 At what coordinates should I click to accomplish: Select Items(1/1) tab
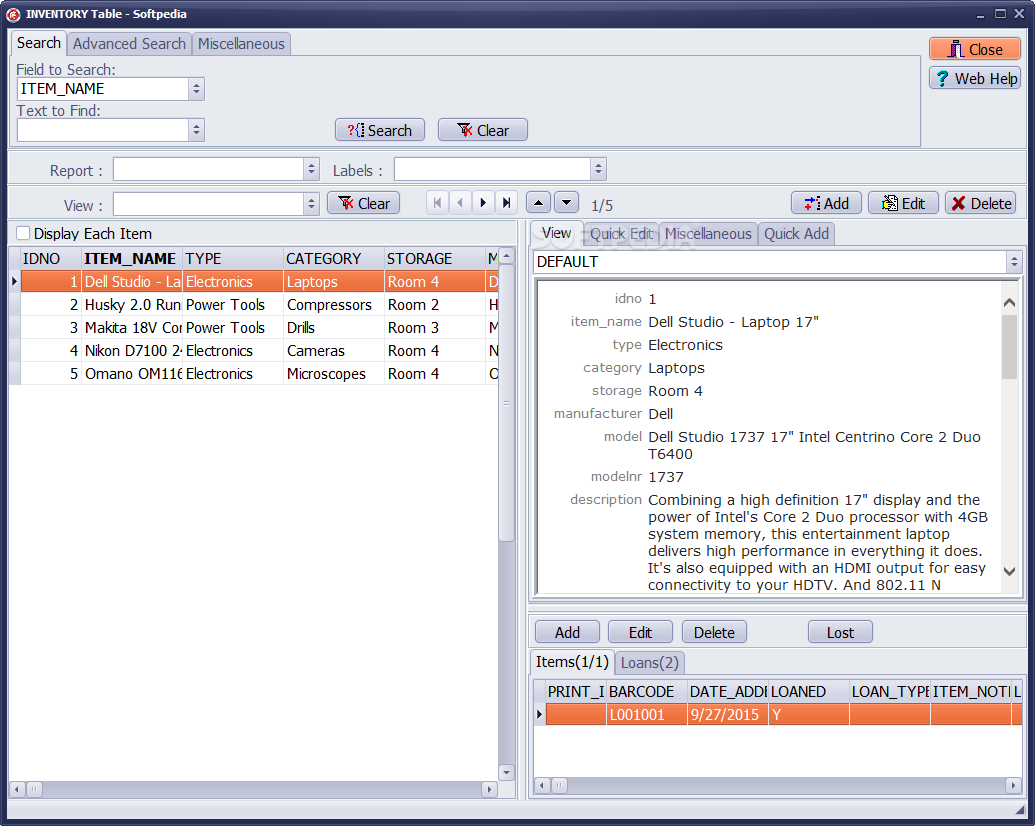[x=572, y=662]
